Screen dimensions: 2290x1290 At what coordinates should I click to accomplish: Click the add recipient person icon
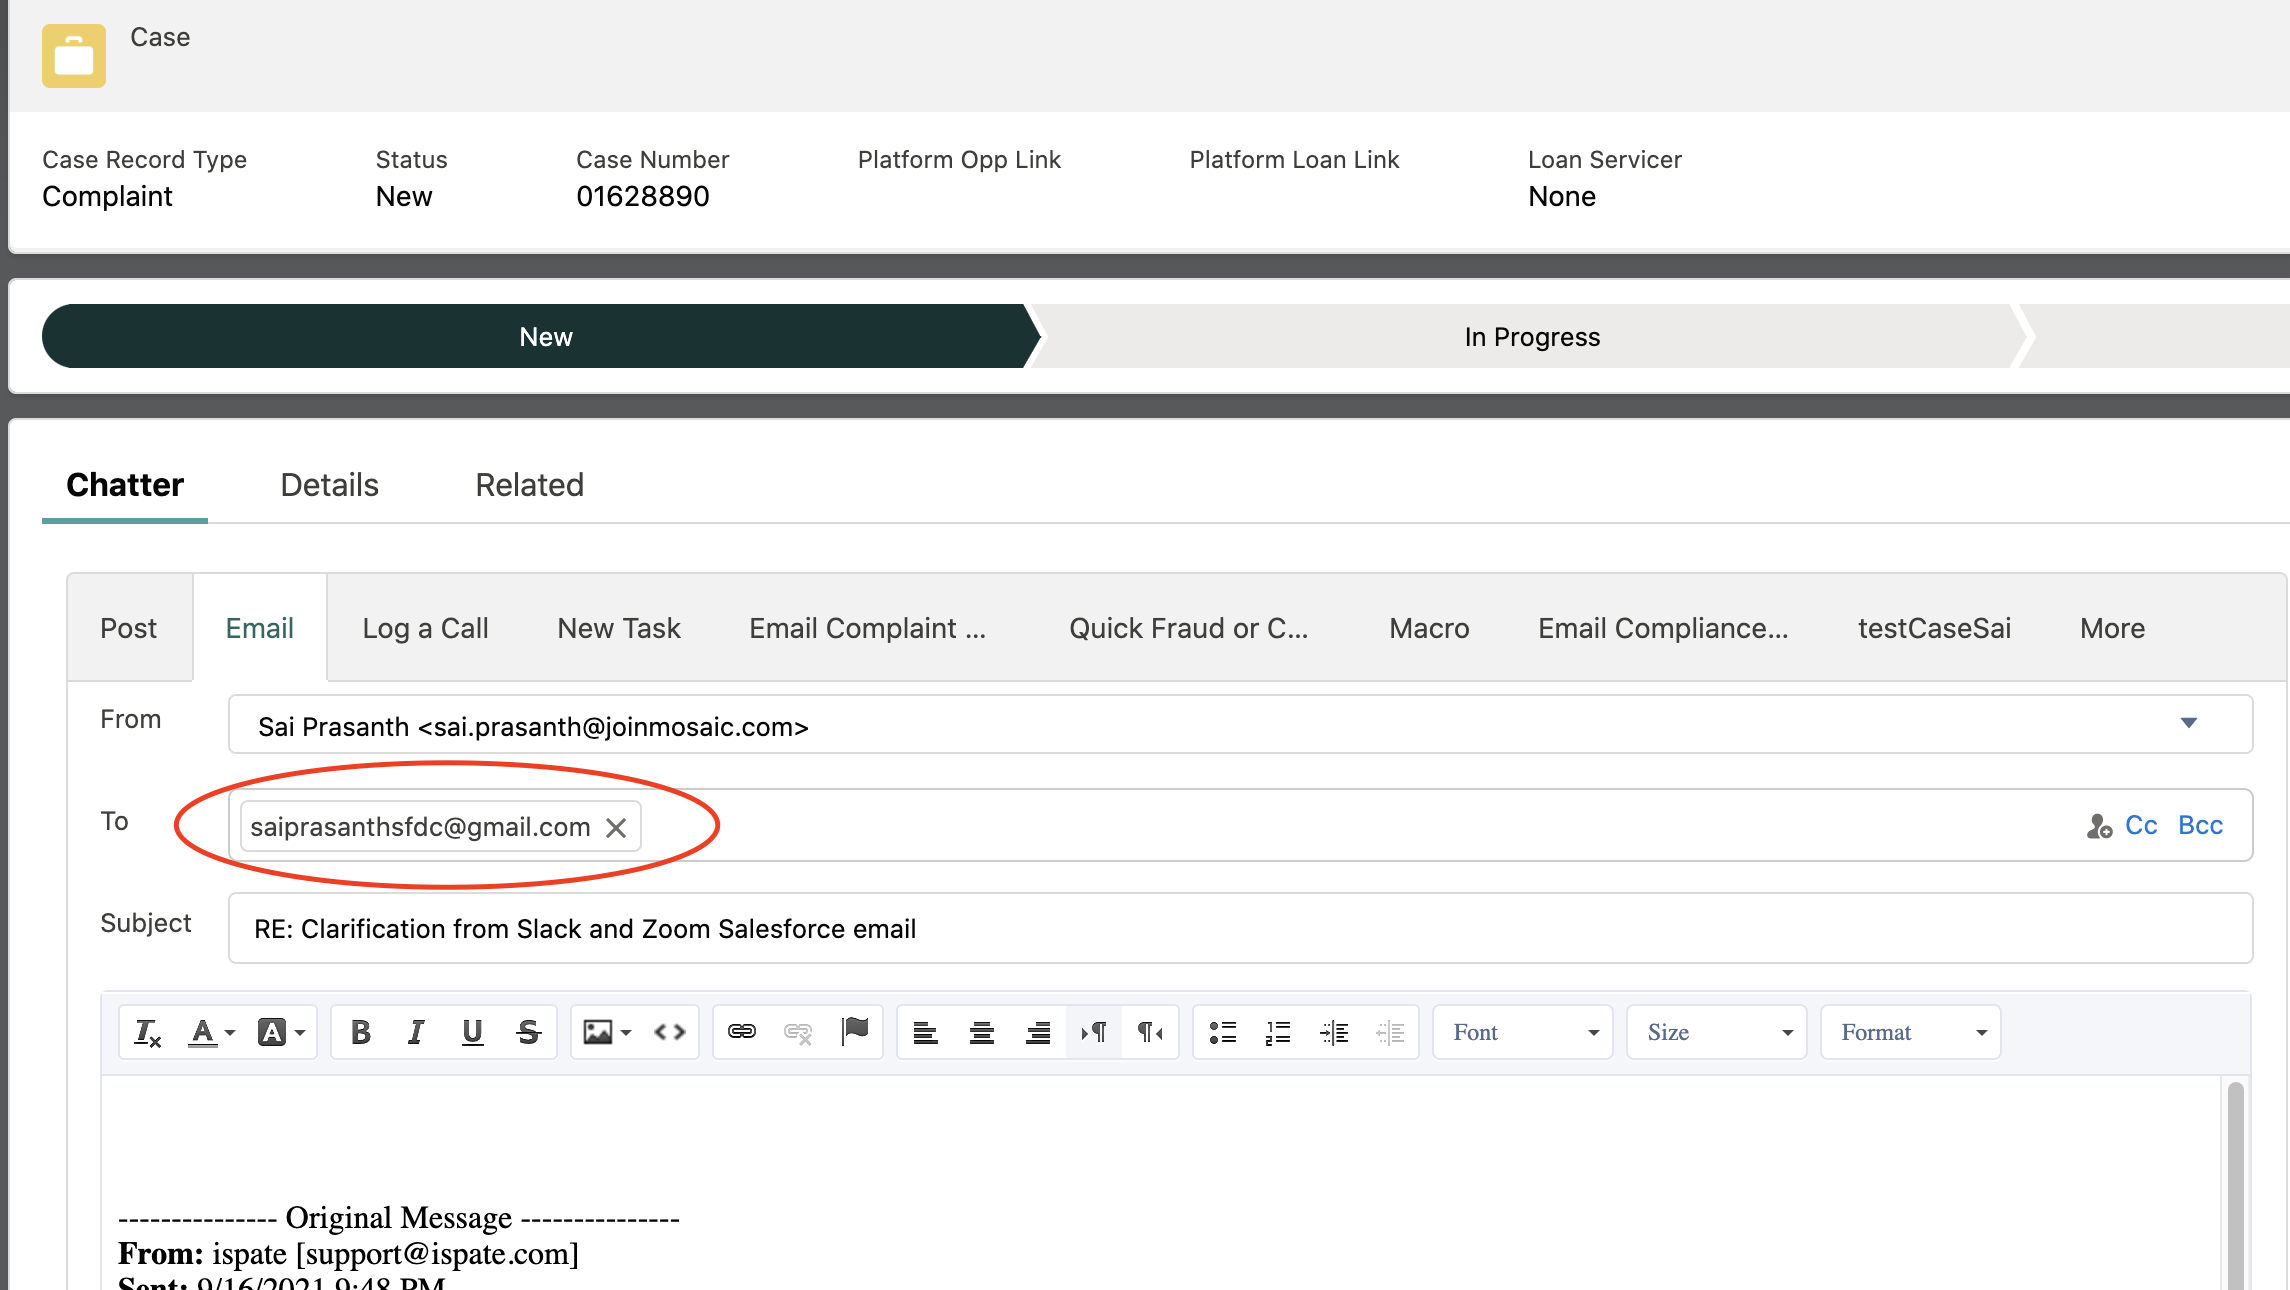2098,826
